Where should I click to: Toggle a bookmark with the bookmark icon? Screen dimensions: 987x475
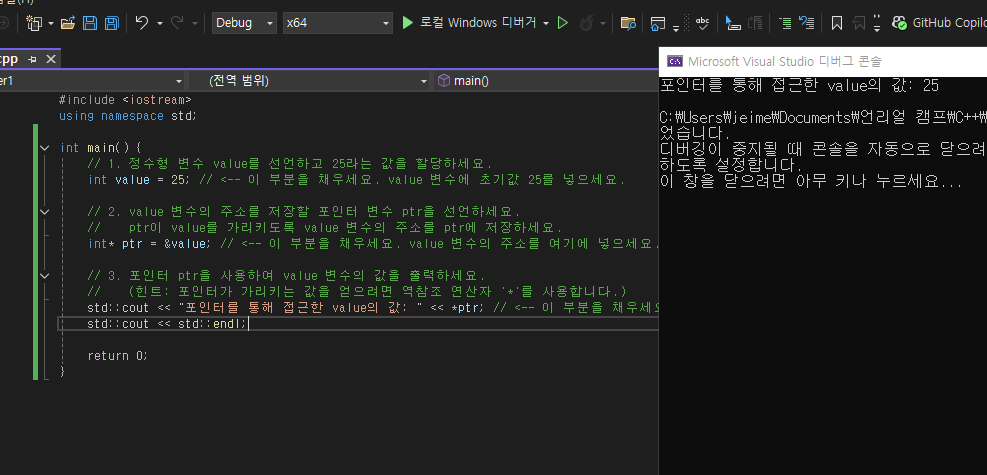coord(837,23)
